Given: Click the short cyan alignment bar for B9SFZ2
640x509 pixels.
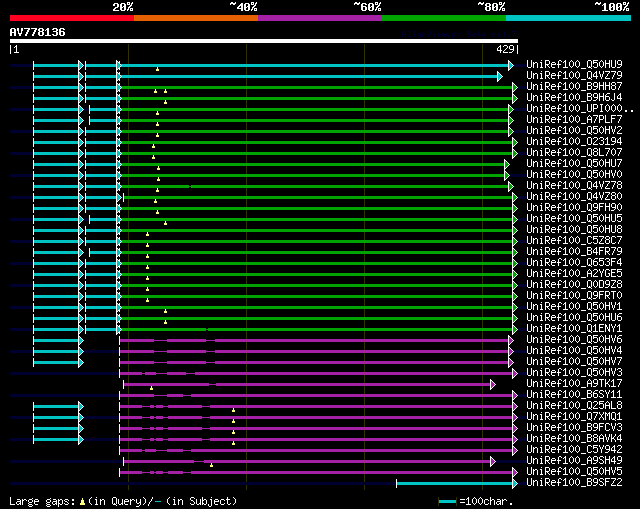Looking at the screenshot, I should 456,484.
